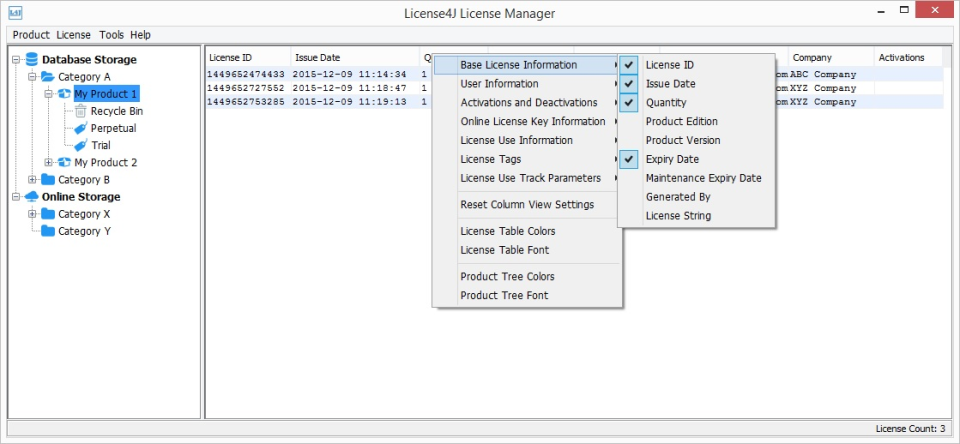Screen dimensions: 960x444
Task: Select Reset Column View Settings
Action: [x=527, y=205]
